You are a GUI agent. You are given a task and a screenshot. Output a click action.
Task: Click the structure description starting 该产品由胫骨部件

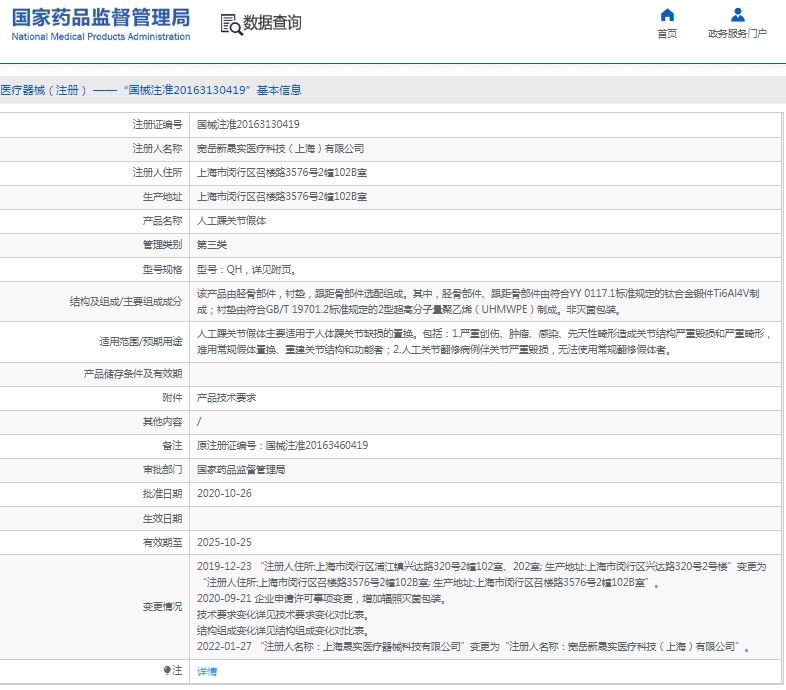pos(478,301)
